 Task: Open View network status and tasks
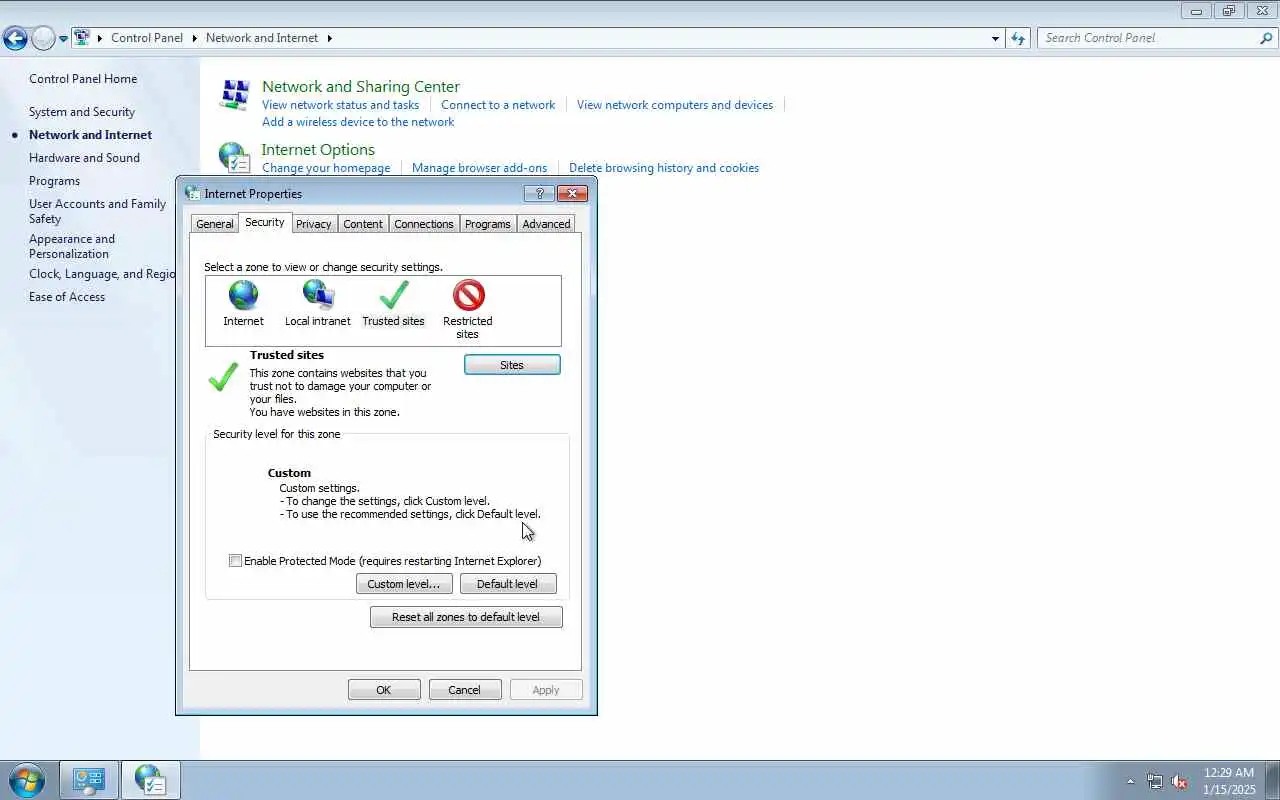(x=340, y=105)
